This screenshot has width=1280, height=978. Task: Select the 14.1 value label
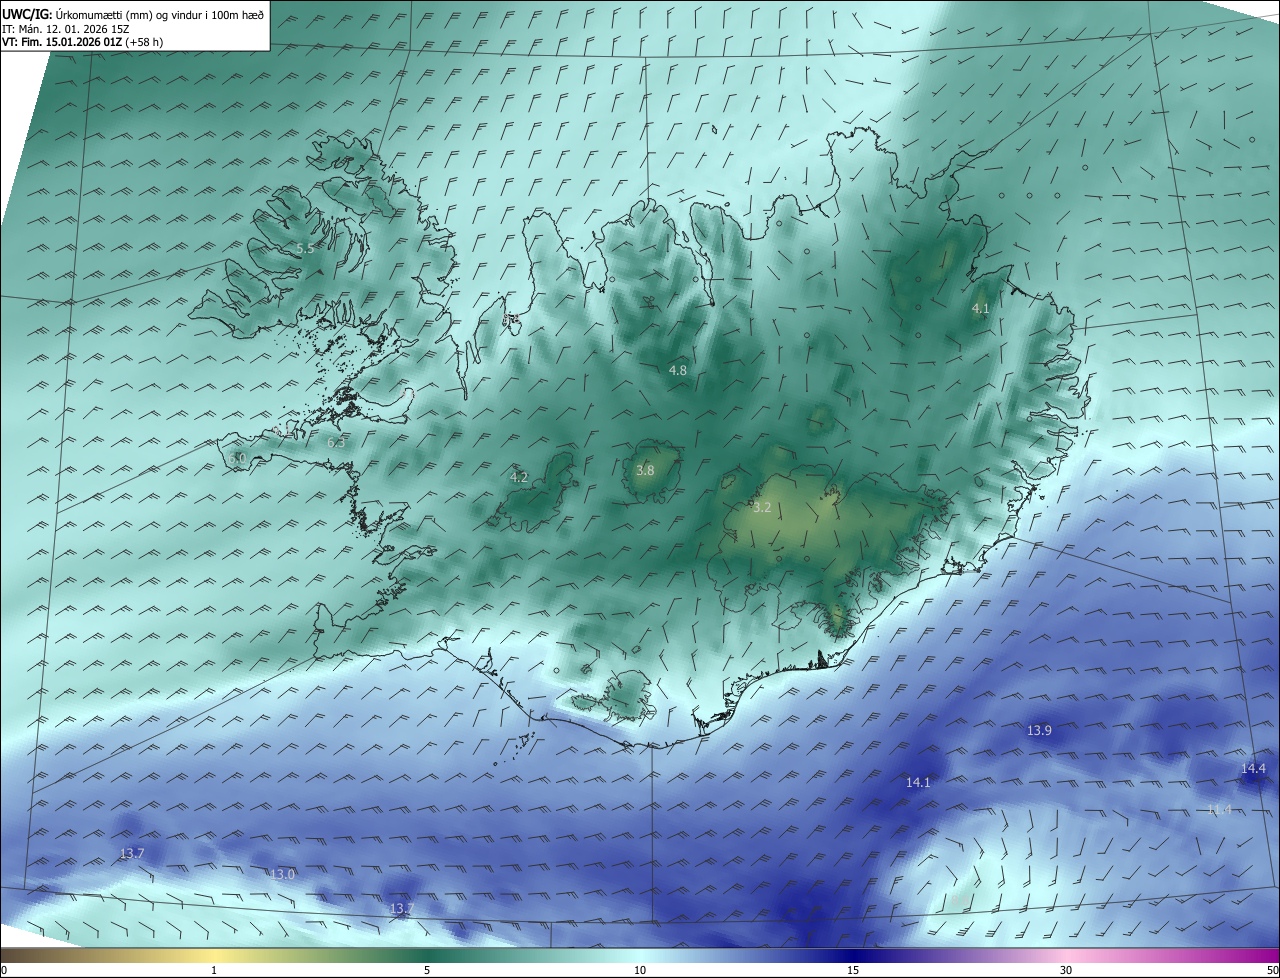pyautogui.click(x=918, y=782)
